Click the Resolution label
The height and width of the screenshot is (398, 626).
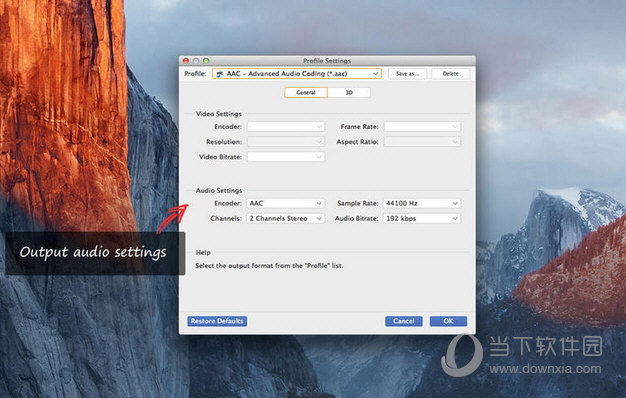(x=224, y=142)
